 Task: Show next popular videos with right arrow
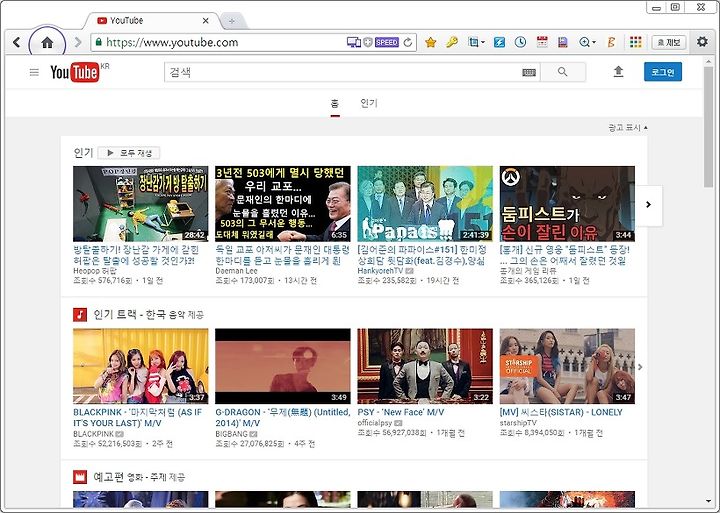point(648,205)
